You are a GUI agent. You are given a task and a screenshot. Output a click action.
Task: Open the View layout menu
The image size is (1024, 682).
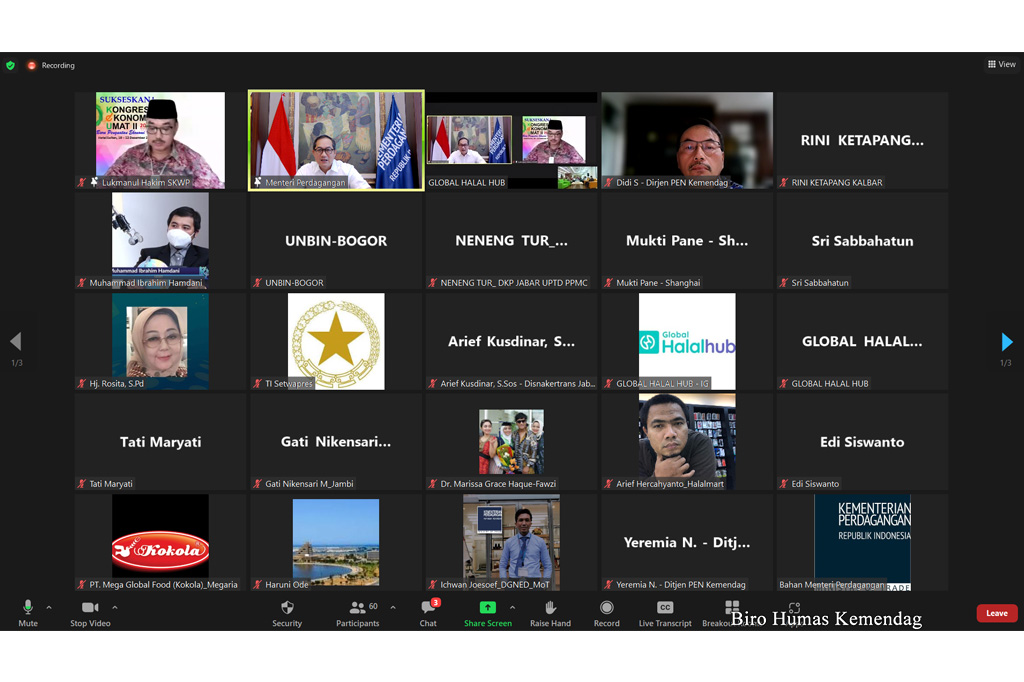tap(1001, 65)
